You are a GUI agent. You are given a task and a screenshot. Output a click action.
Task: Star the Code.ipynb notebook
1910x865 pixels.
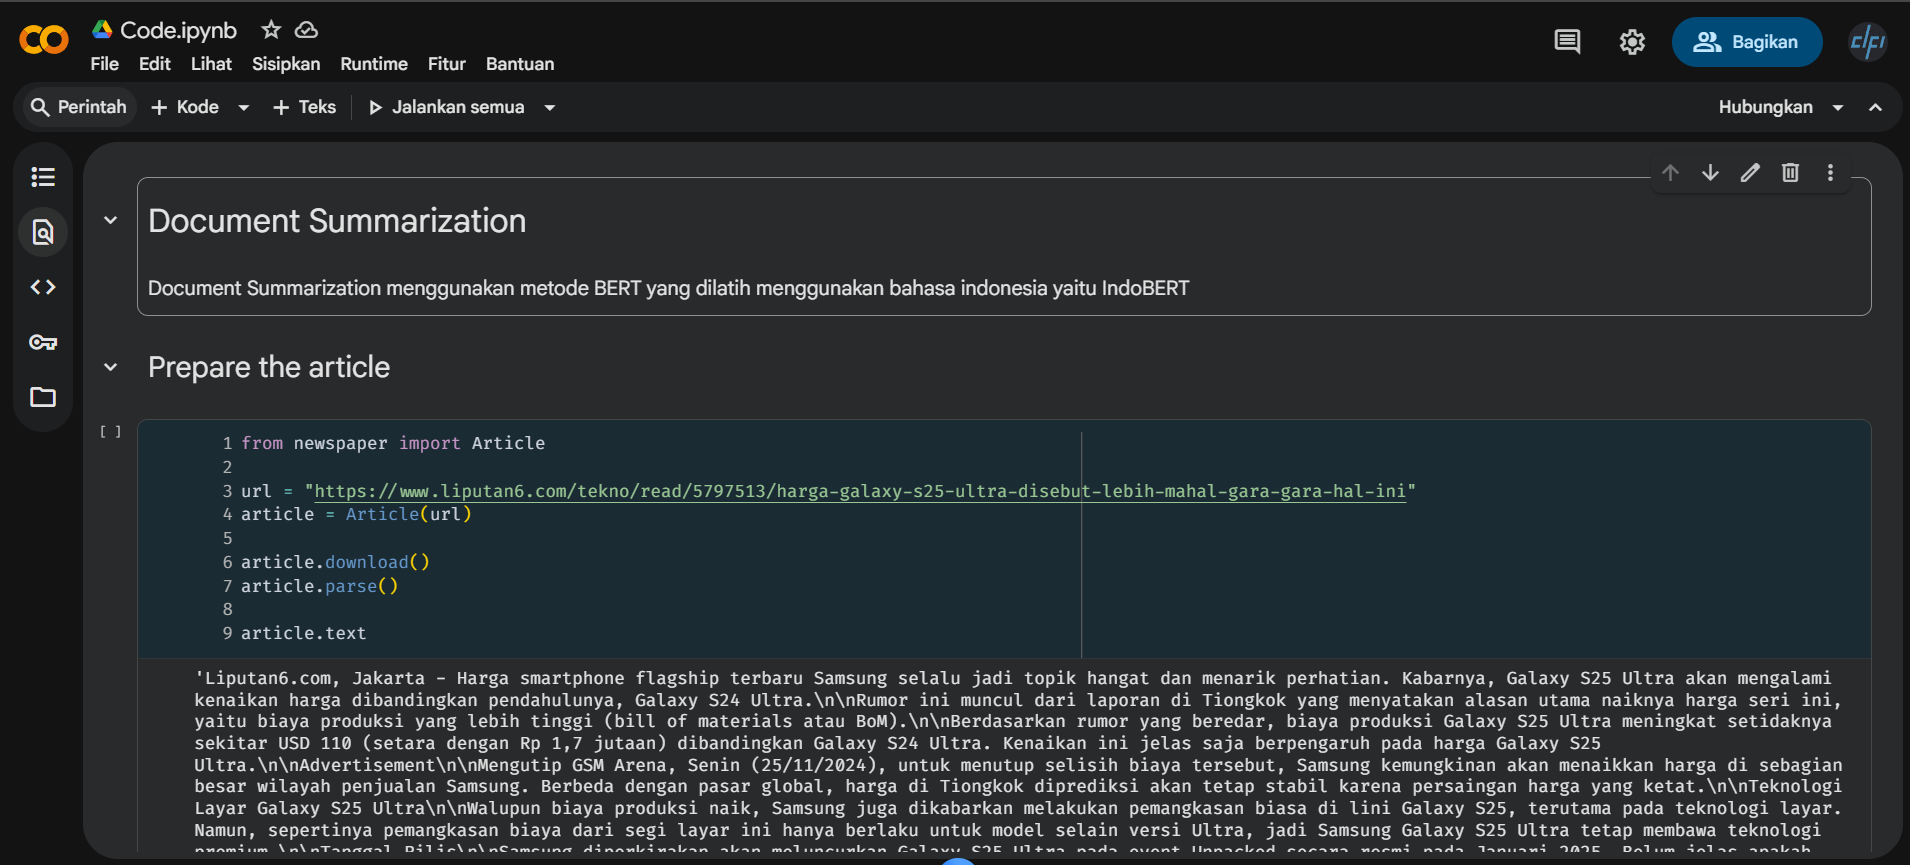pyautogui.click(x=270, y=30)
